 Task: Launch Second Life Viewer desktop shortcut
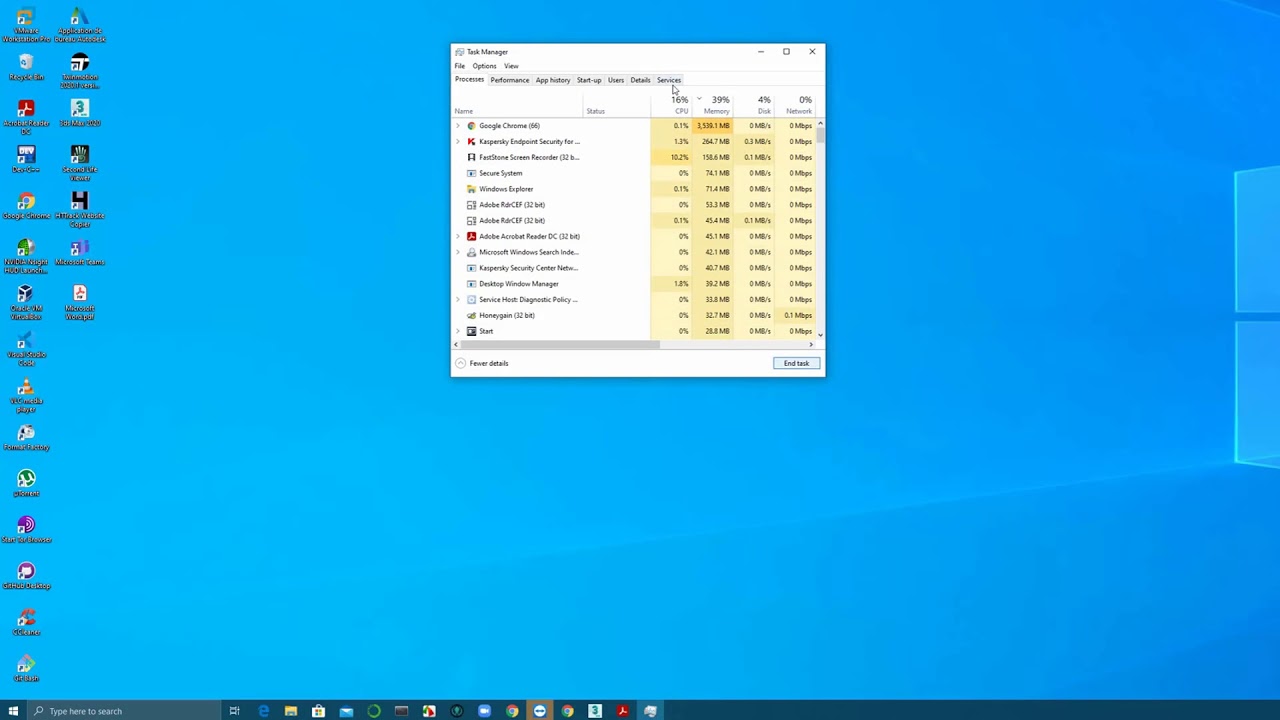80,162
